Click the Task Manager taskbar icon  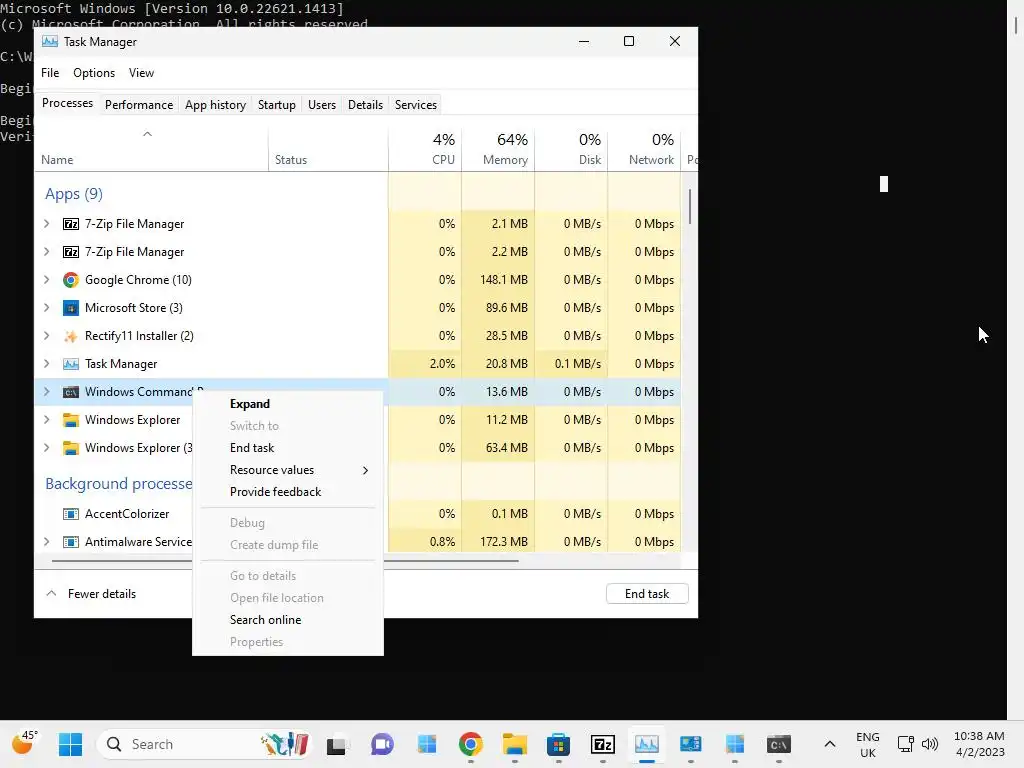point(647,744)
